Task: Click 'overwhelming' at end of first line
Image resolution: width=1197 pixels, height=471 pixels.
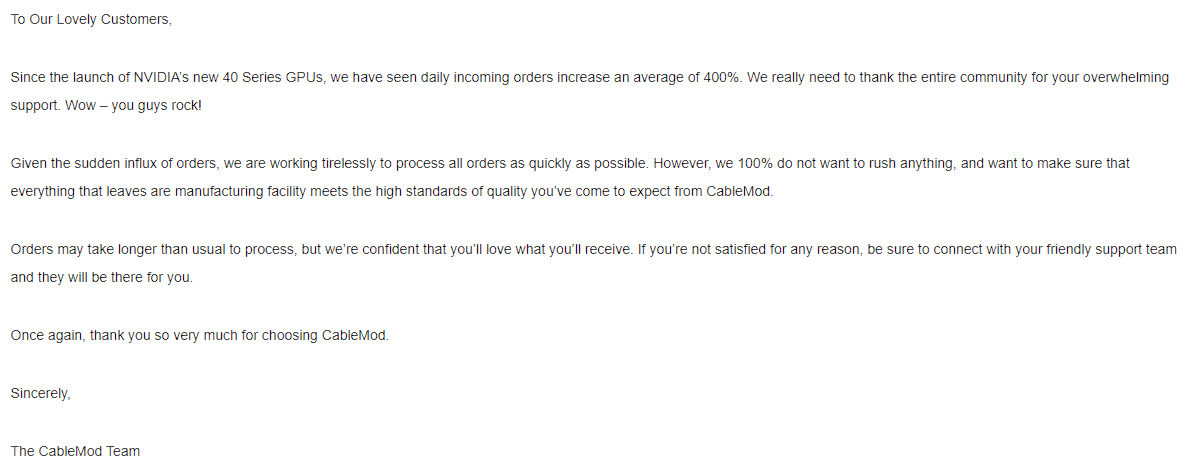Action: tap(1126, 78)
